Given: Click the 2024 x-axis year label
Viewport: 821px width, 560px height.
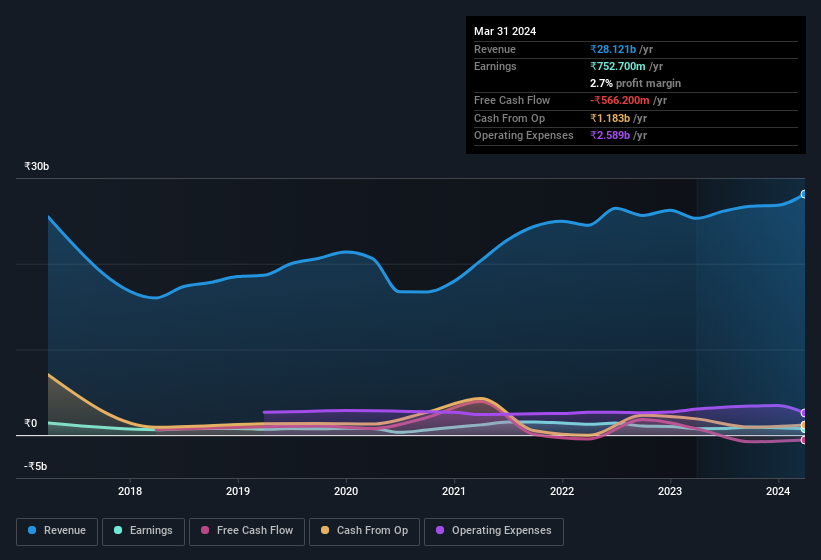Looking at the screenshot, I should coord(778,491).
